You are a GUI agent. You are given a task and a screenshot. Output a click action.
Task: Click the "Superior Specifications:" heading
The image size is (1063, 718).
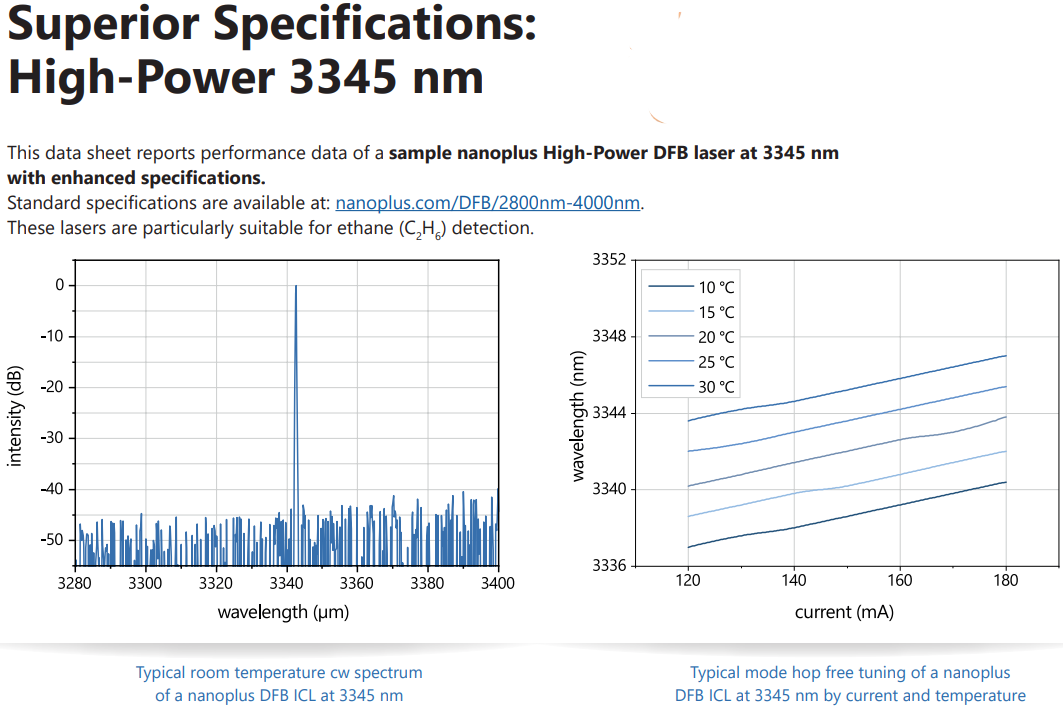pos(272,25)
